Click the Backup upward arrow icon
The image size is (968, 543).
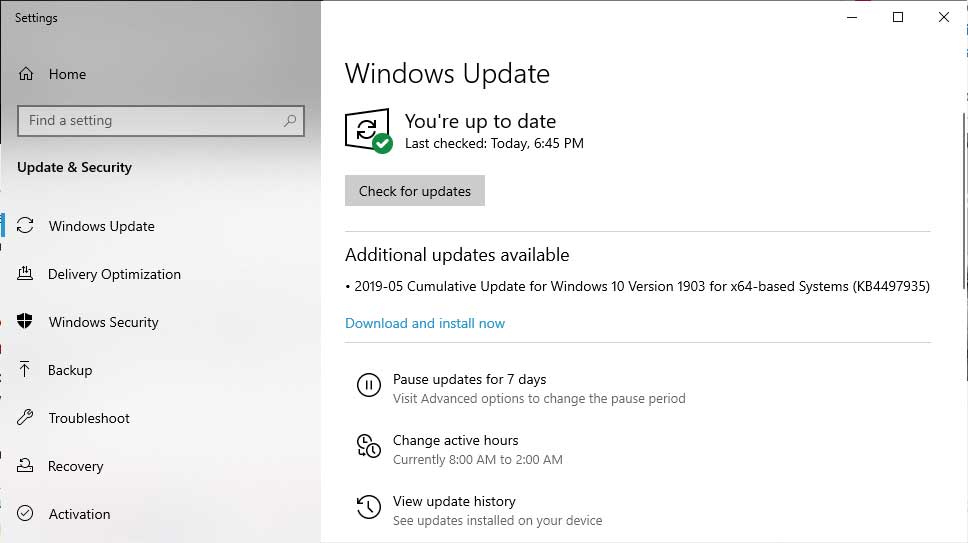[x=24, y=369]
